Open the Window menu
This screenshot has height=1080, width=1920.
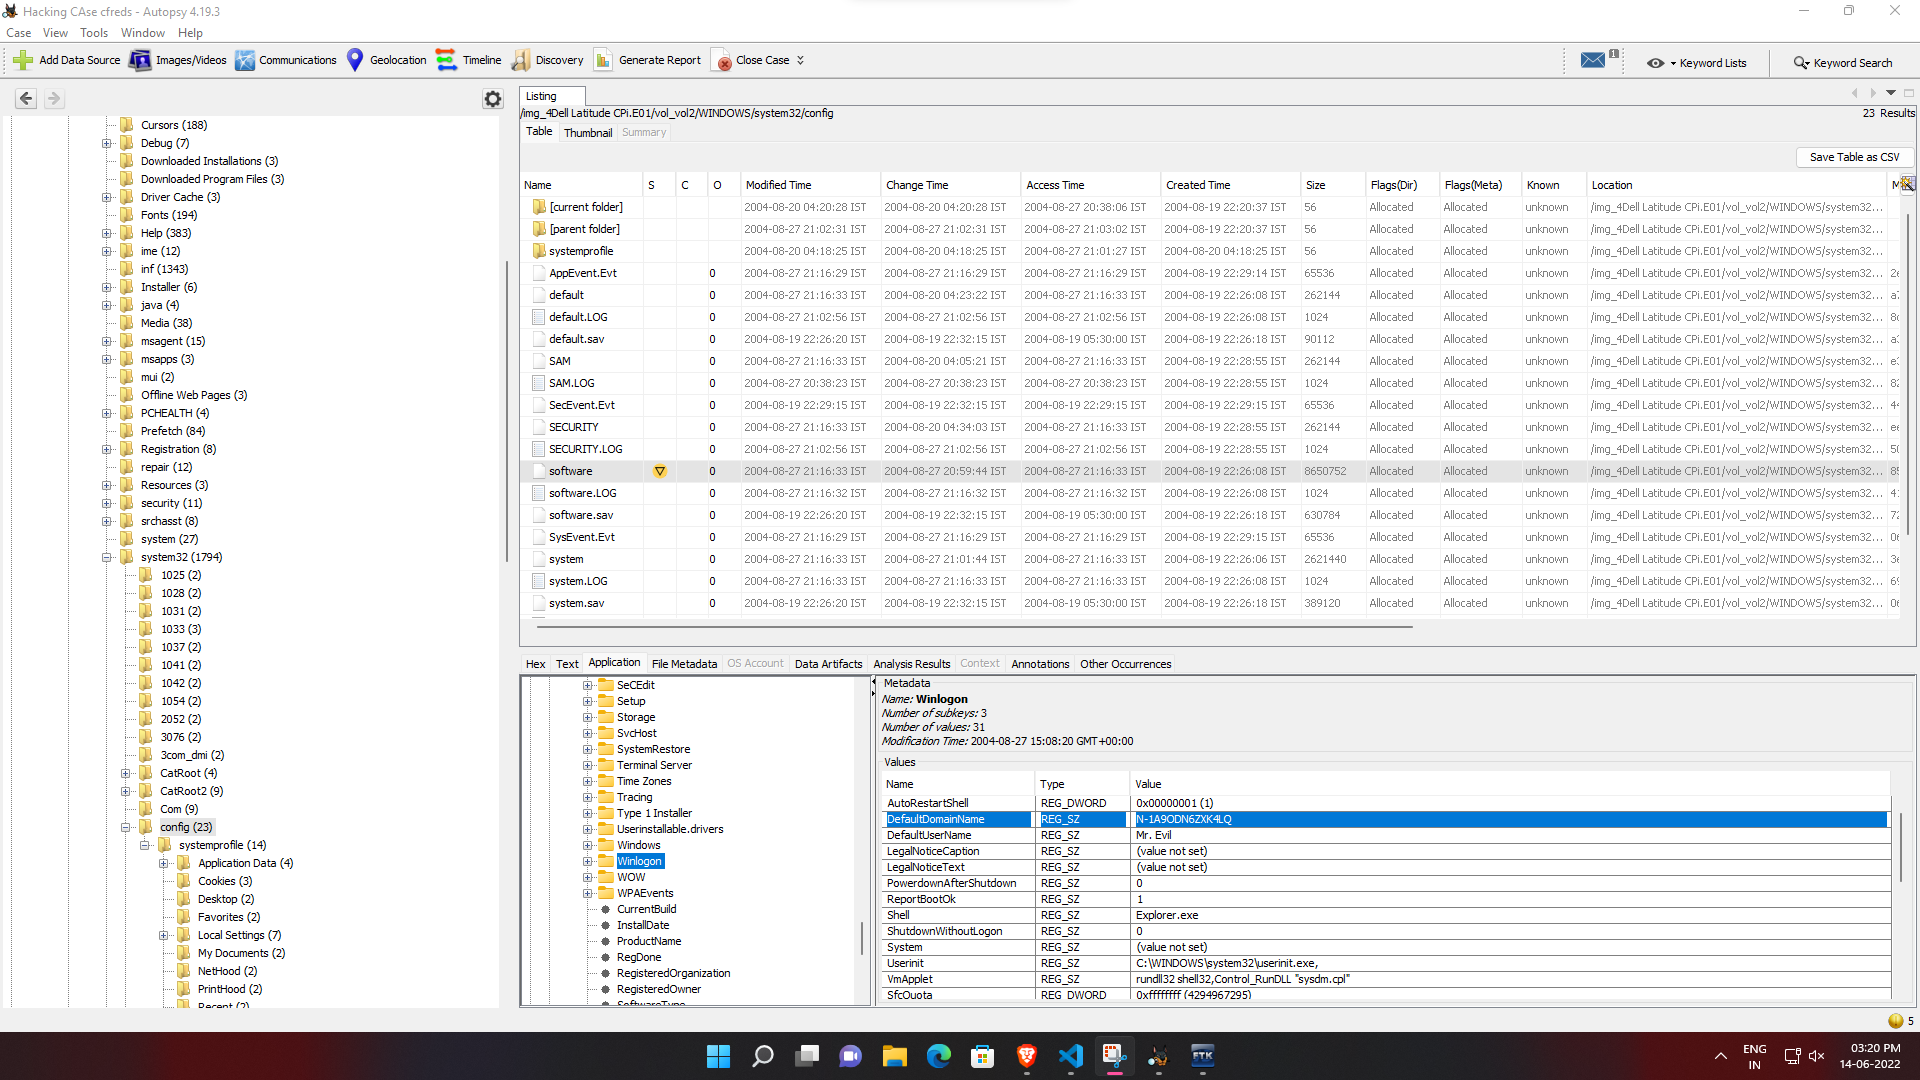[143, 33]
